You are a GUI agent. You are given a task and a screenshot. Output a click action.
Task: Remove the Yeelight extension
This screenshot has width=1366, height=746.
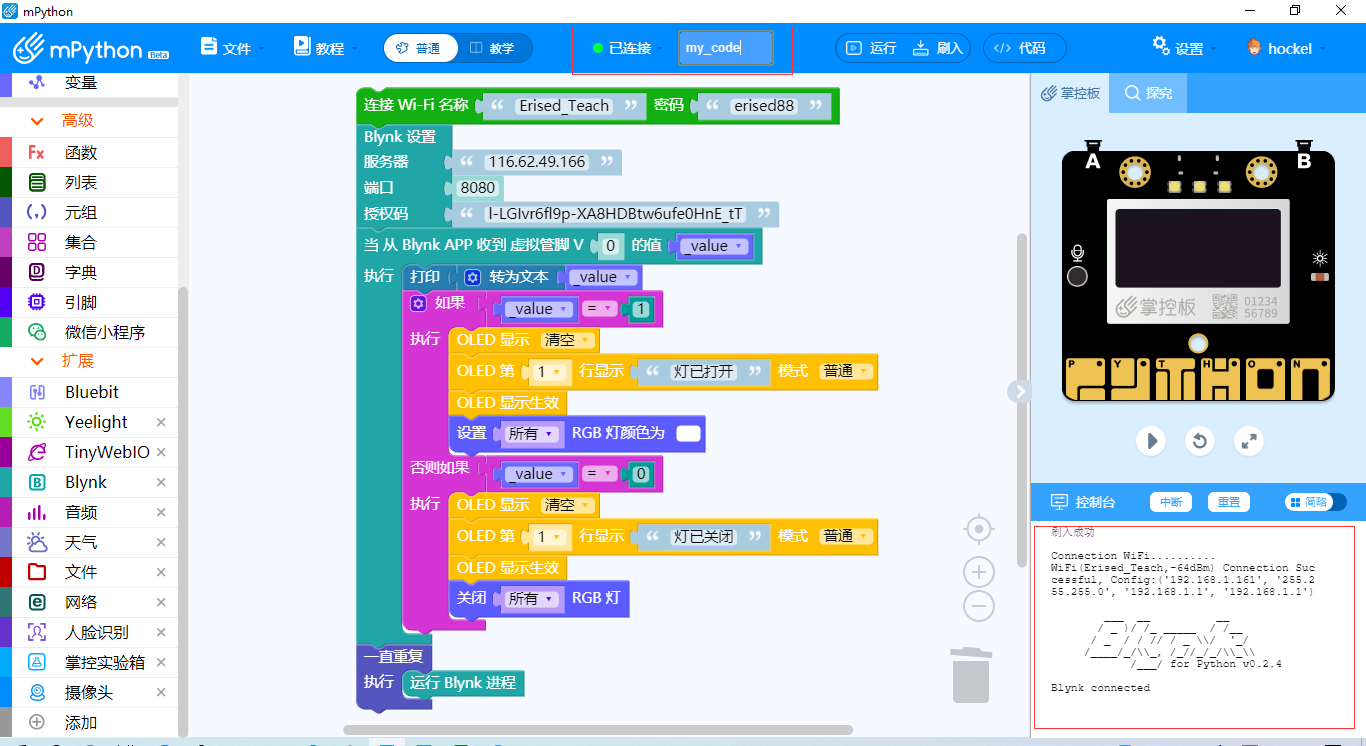pyautogui.click(x=161, y=422)
